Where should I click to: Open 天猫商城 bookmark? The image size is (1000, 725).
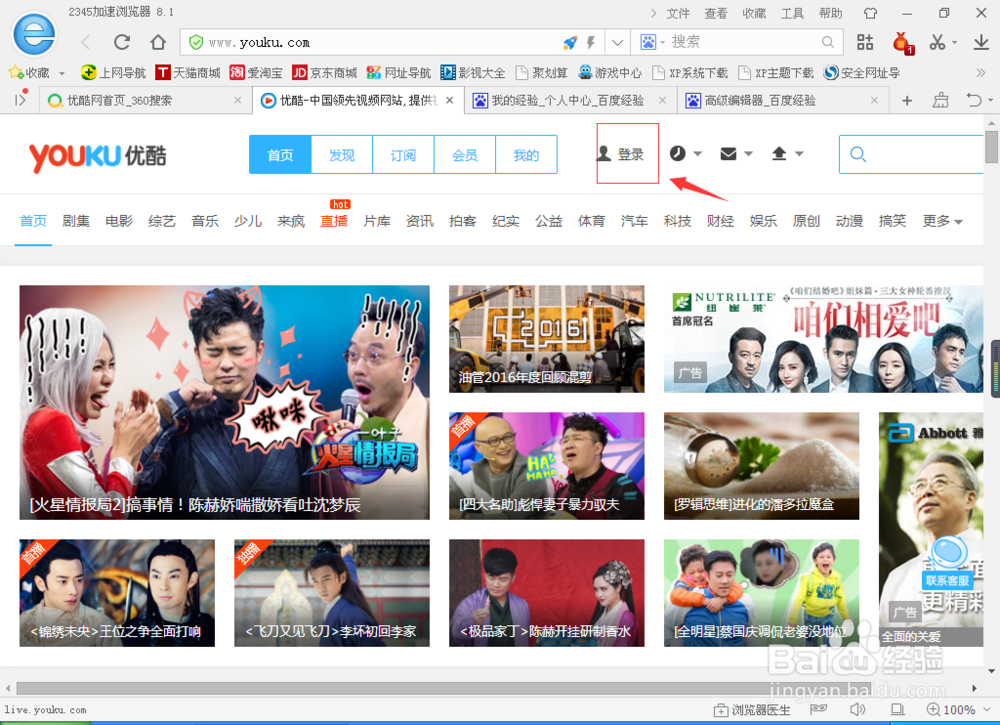point(188,73)
